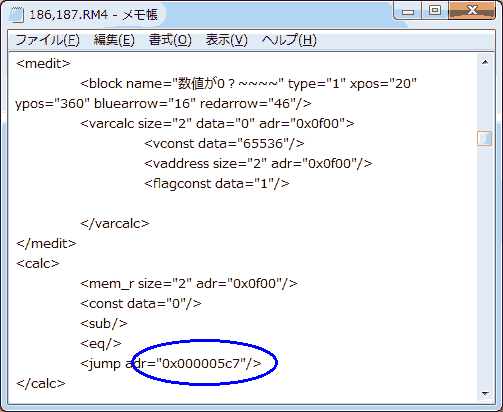The width and height of the screenshot is (503, 412).
Task: Open the 編集(E) menu
Action: coord(114,40)
